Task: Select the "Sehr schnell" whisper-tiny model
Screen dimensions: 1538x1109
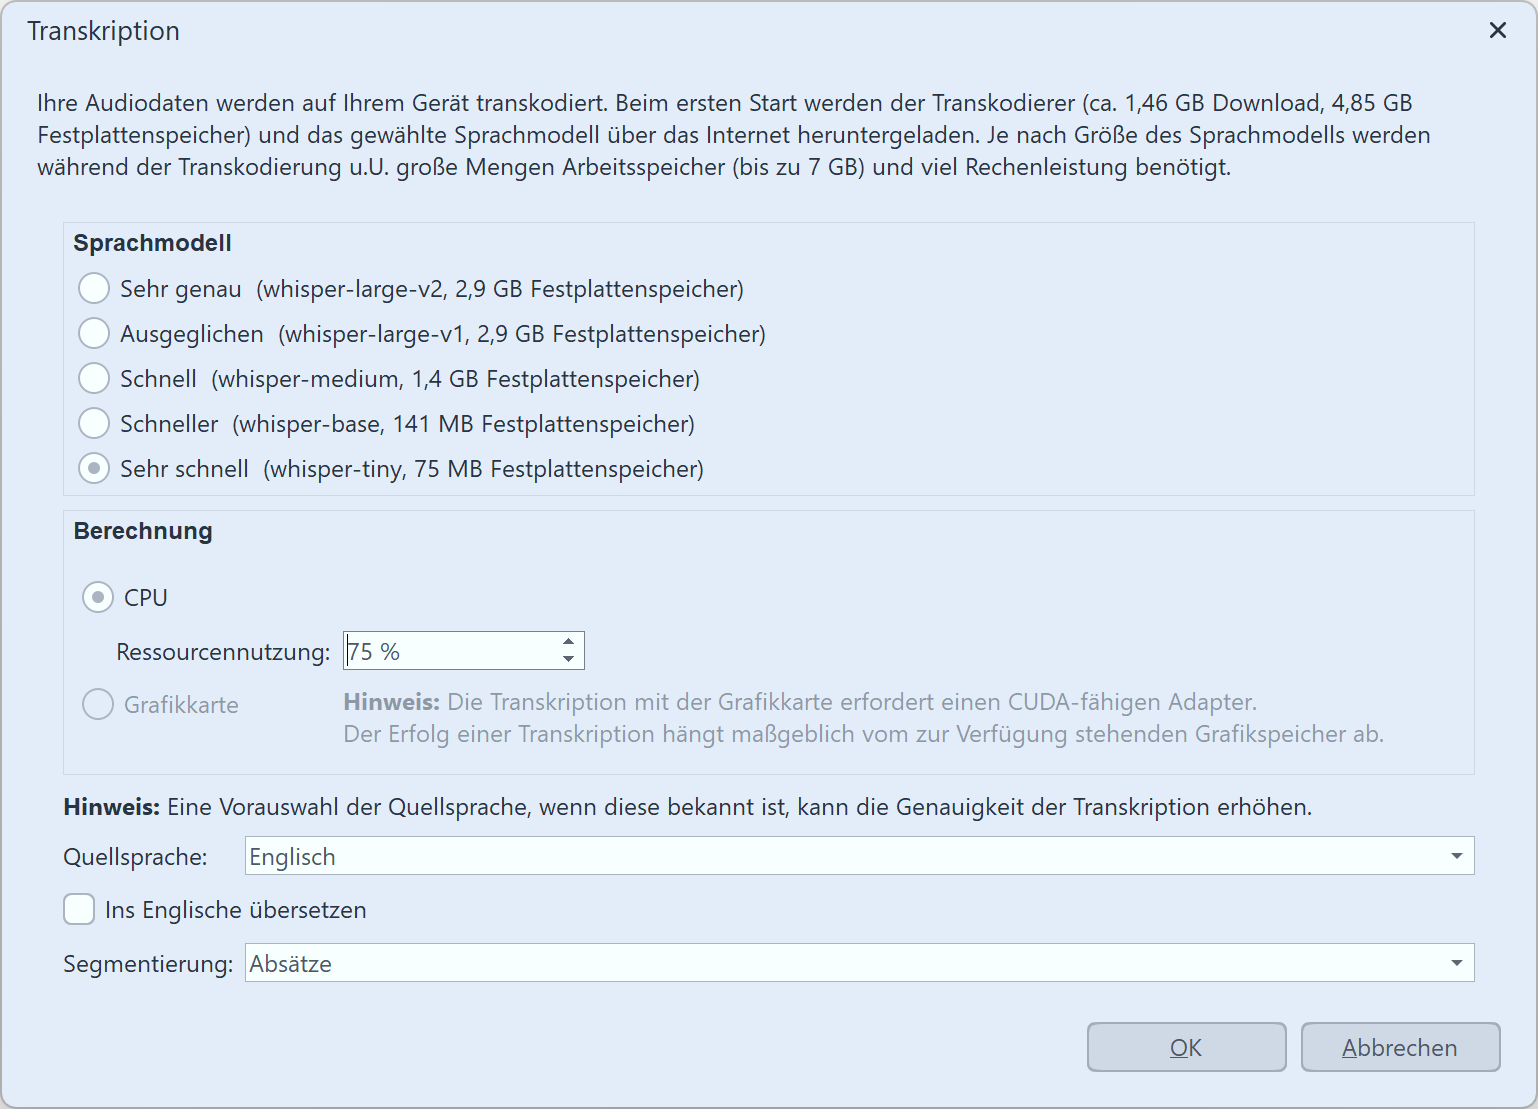Action: click(93, 468)
